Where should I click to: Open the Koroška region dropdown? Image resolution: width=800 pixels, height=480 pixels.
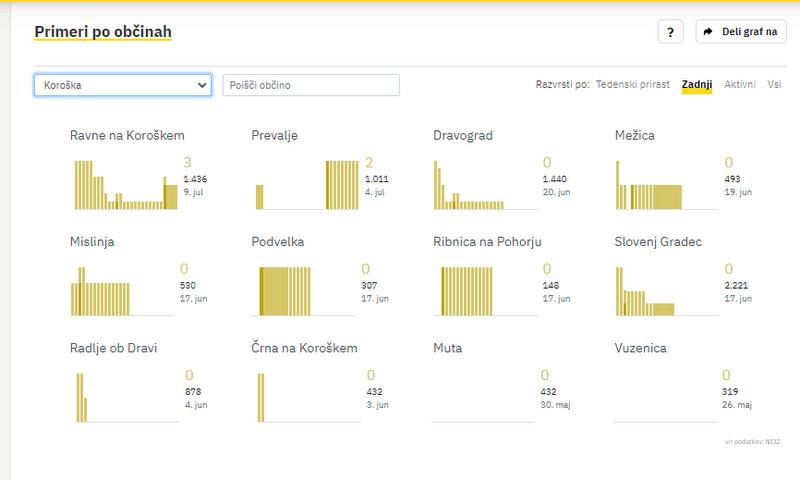click(x=123, y=85)
